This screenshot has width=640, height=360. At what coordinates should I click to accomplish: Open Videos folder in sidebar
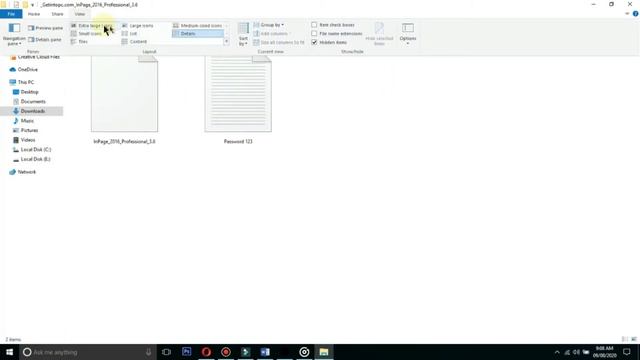point(24,140)
